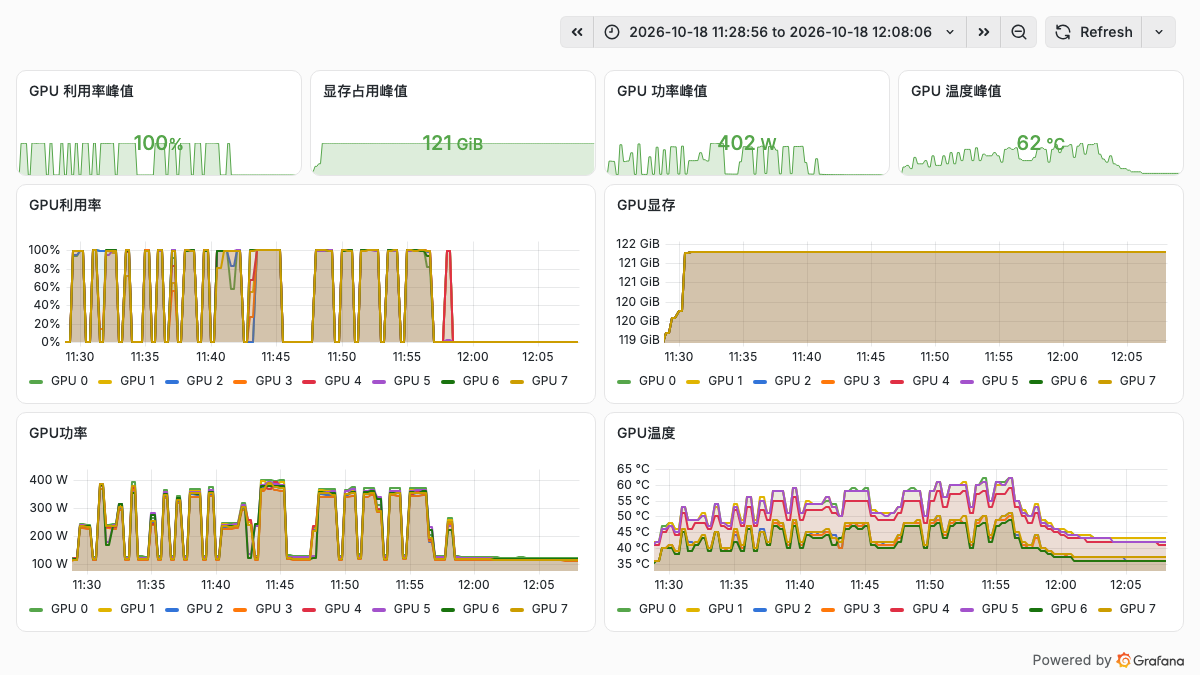Viewport: 1200px width, 675px height.
Task: Open the GPU温度 chart panel title
Action: click(646, 433)
